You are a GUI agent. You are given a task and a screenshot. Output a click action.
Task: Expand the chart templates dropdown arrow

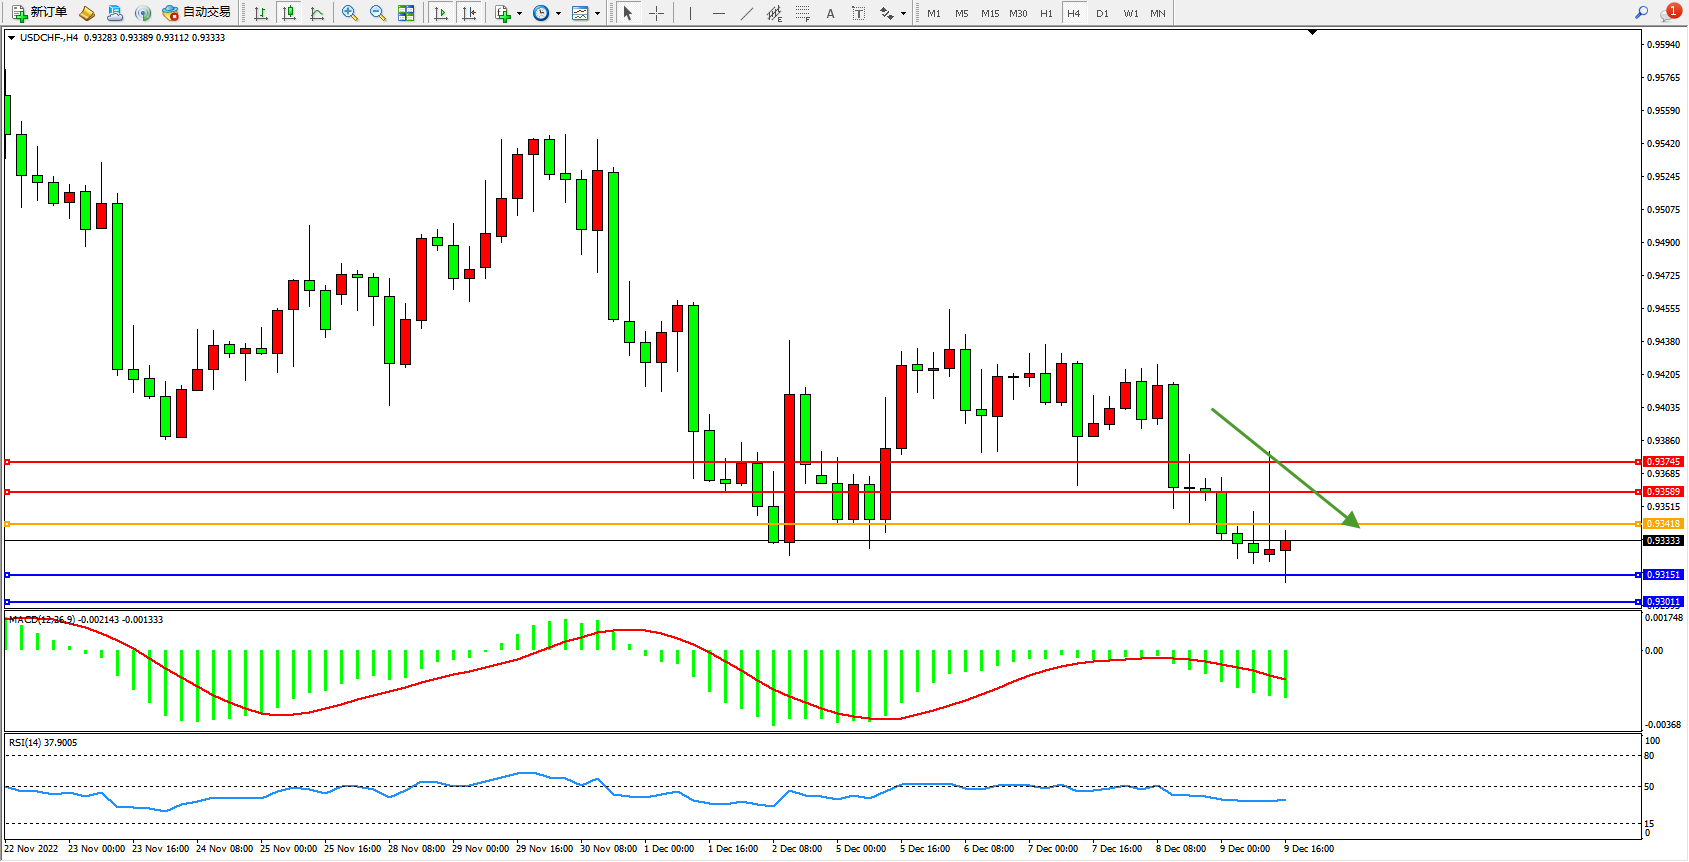pos(597,14)
